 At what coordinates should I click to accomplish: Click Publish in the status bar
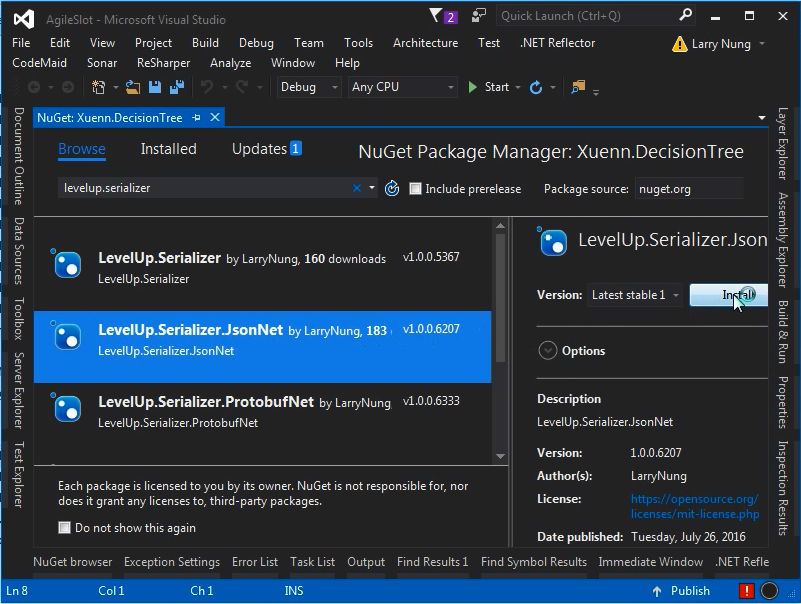pos(690,591)
